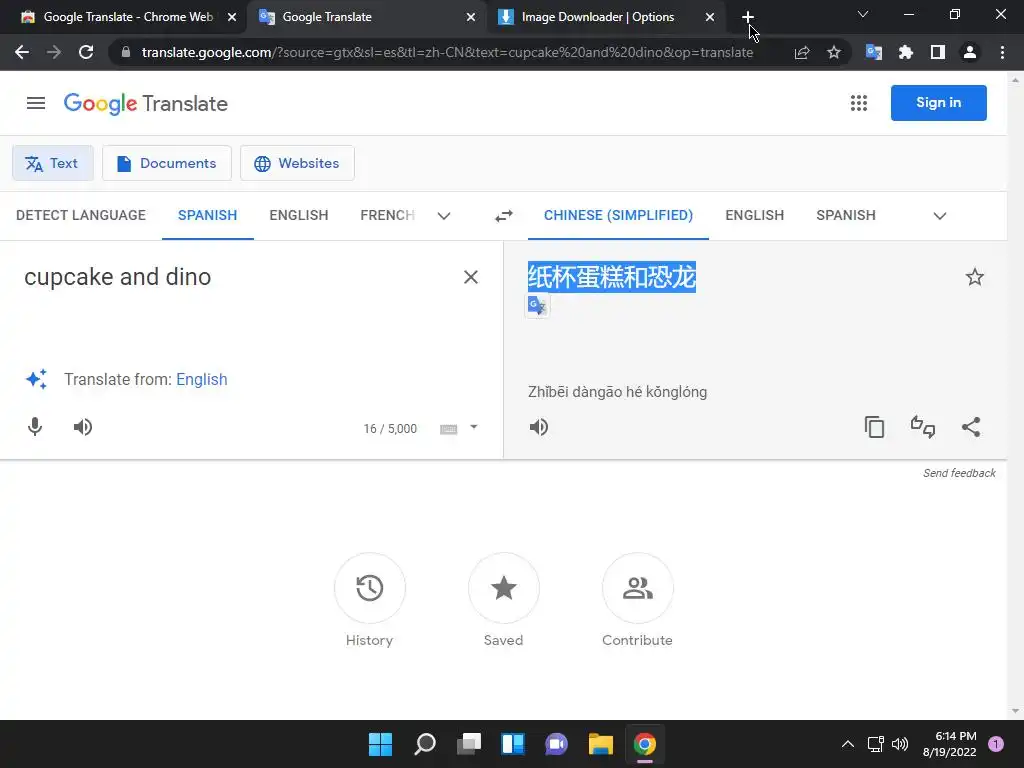Open volume control in tray
1024x768 pixels.
900,744
